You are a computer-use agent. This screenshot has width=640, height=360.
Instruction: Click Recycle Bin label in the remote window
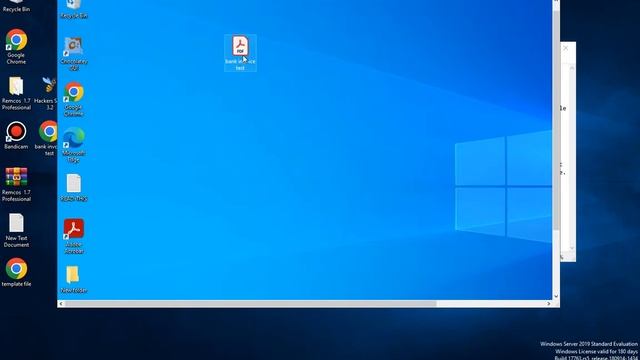[x=74, y=16]
